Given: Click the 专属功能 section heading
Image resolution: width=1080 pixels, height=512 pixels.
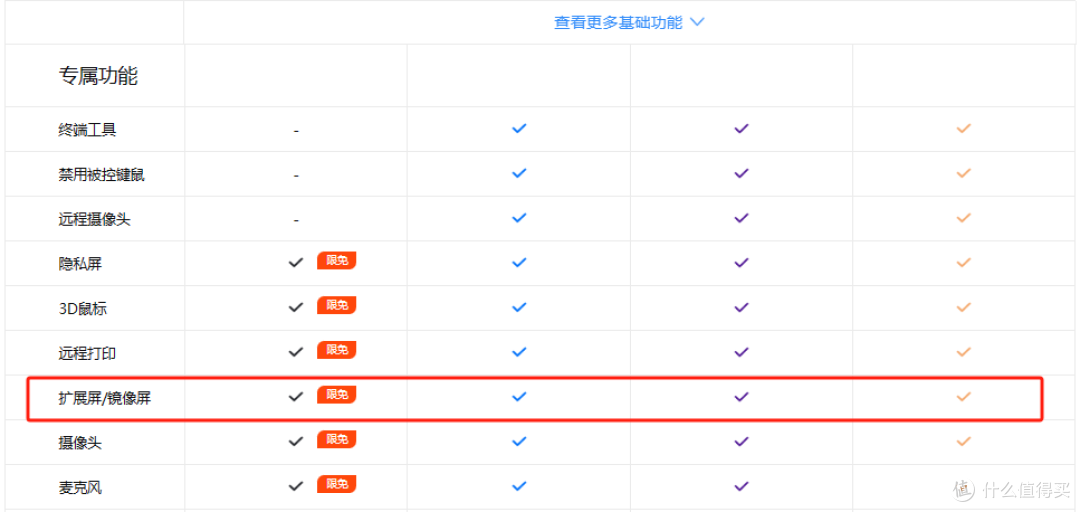Looking at the screenshot, I should pos(98,76).
